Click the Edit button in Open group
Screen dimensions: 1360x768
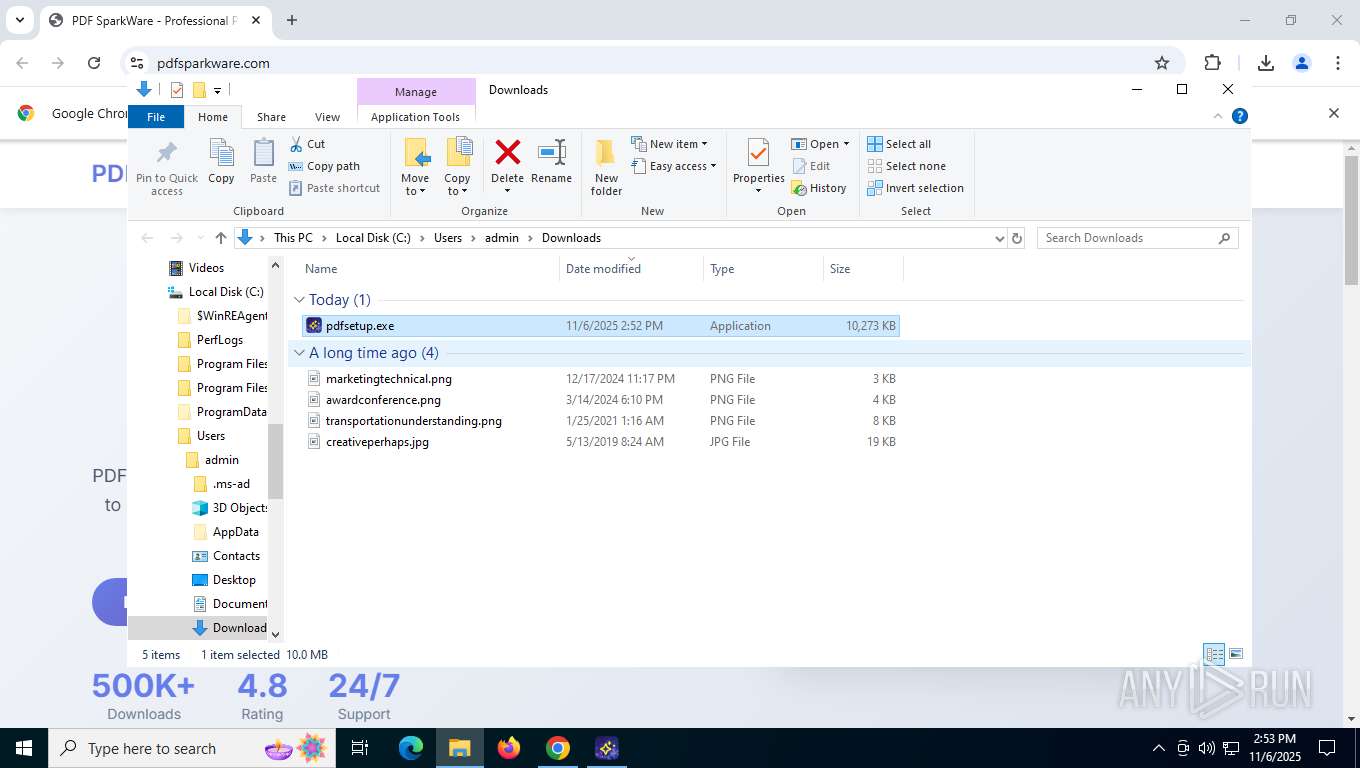point(811,166)
